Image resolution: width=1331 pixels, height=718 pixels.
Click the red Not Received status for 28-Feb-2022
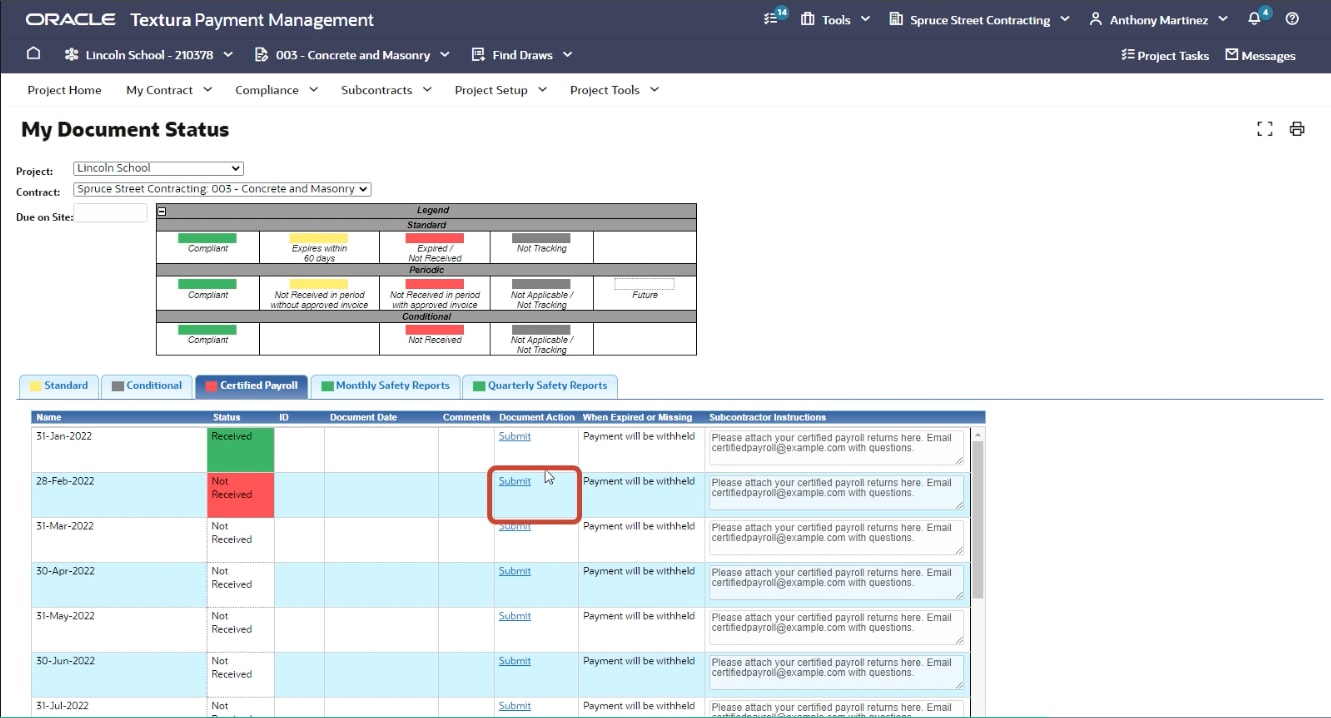point(241,495)
